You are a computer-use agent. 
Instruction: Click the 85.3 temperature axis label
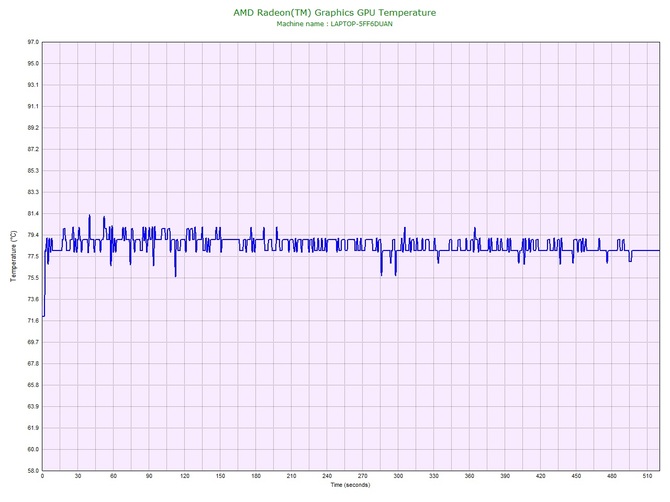(32, 171)
